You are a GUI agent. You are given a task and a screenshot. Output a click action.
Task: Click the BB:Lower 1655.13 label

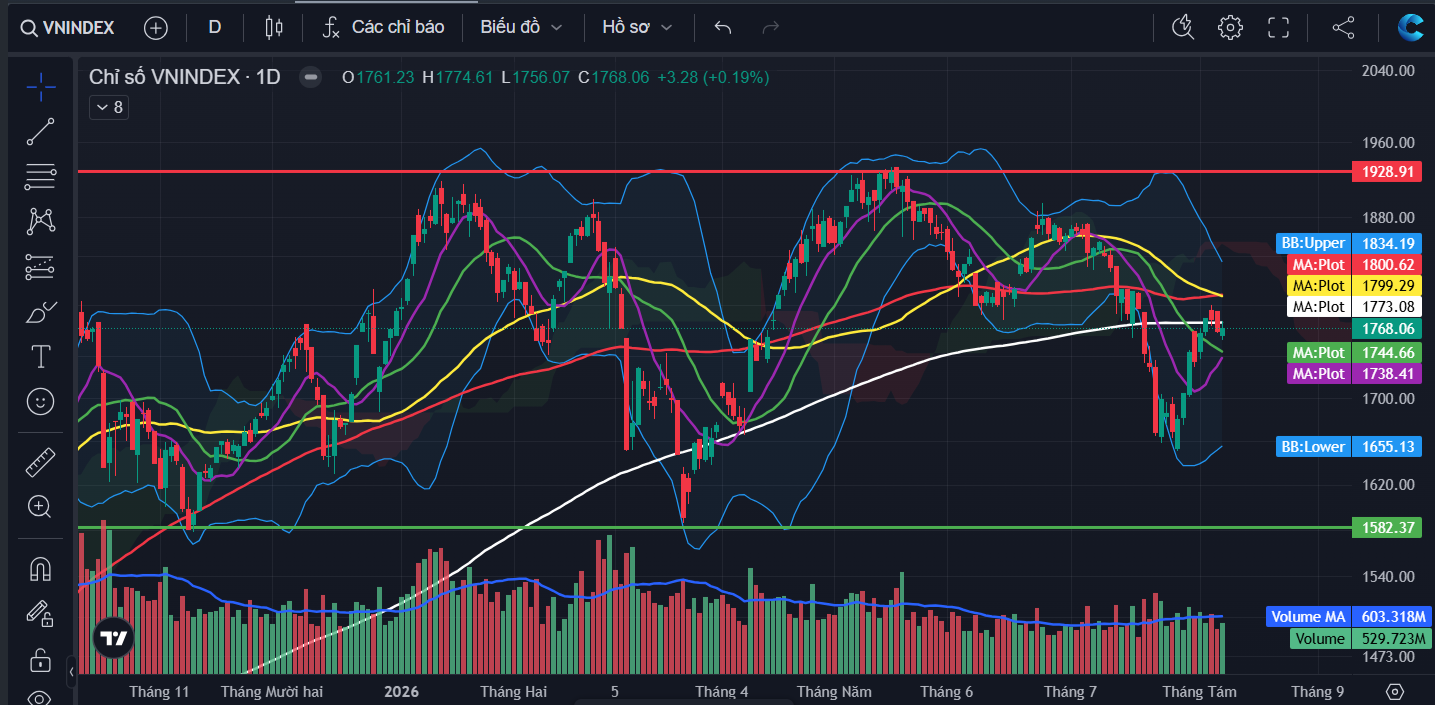tap(1347, 446)
